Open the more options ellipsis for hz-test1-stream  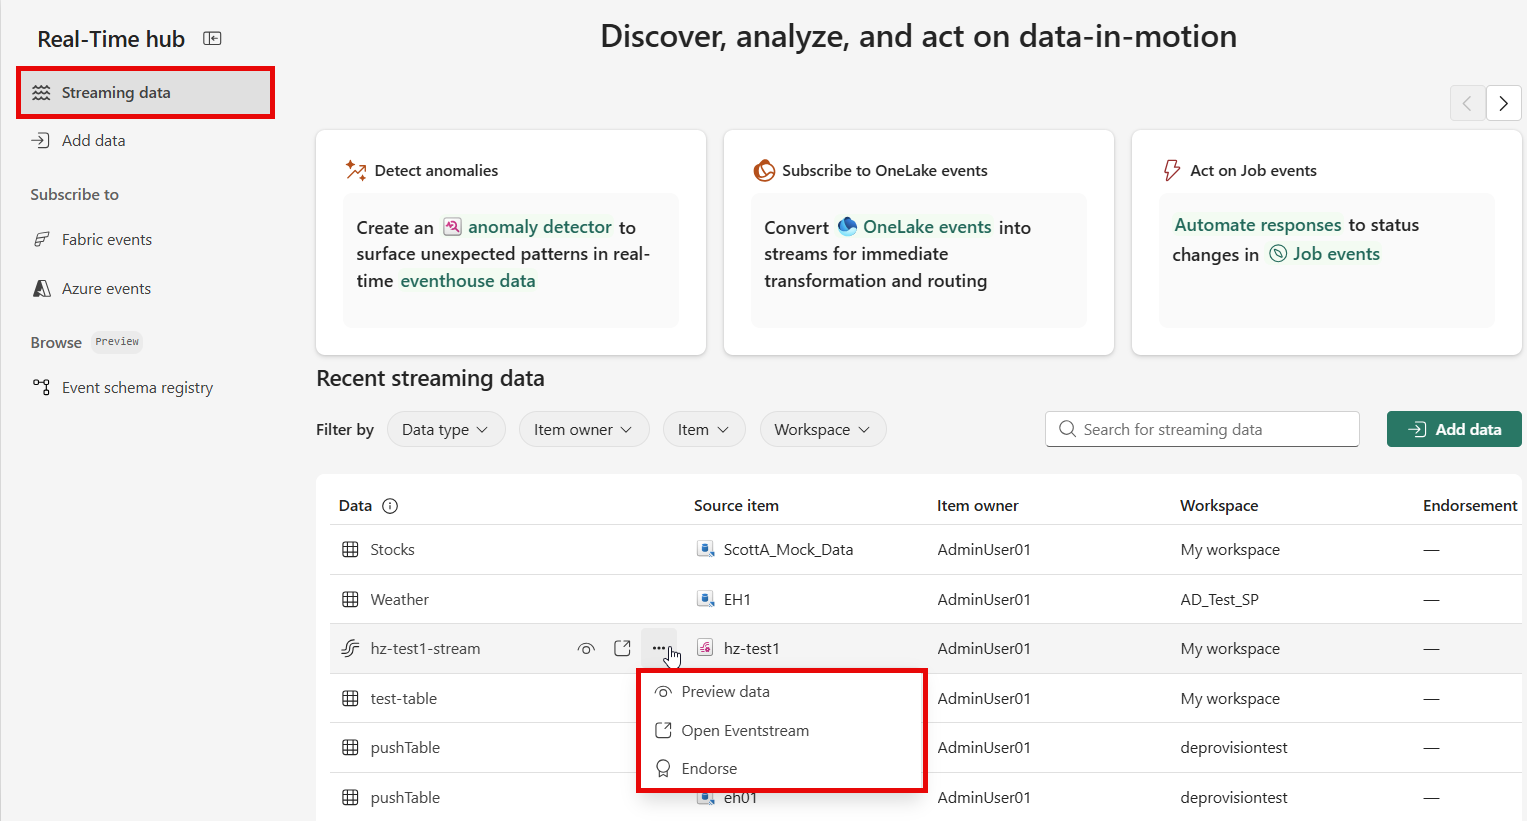(658, 648)
